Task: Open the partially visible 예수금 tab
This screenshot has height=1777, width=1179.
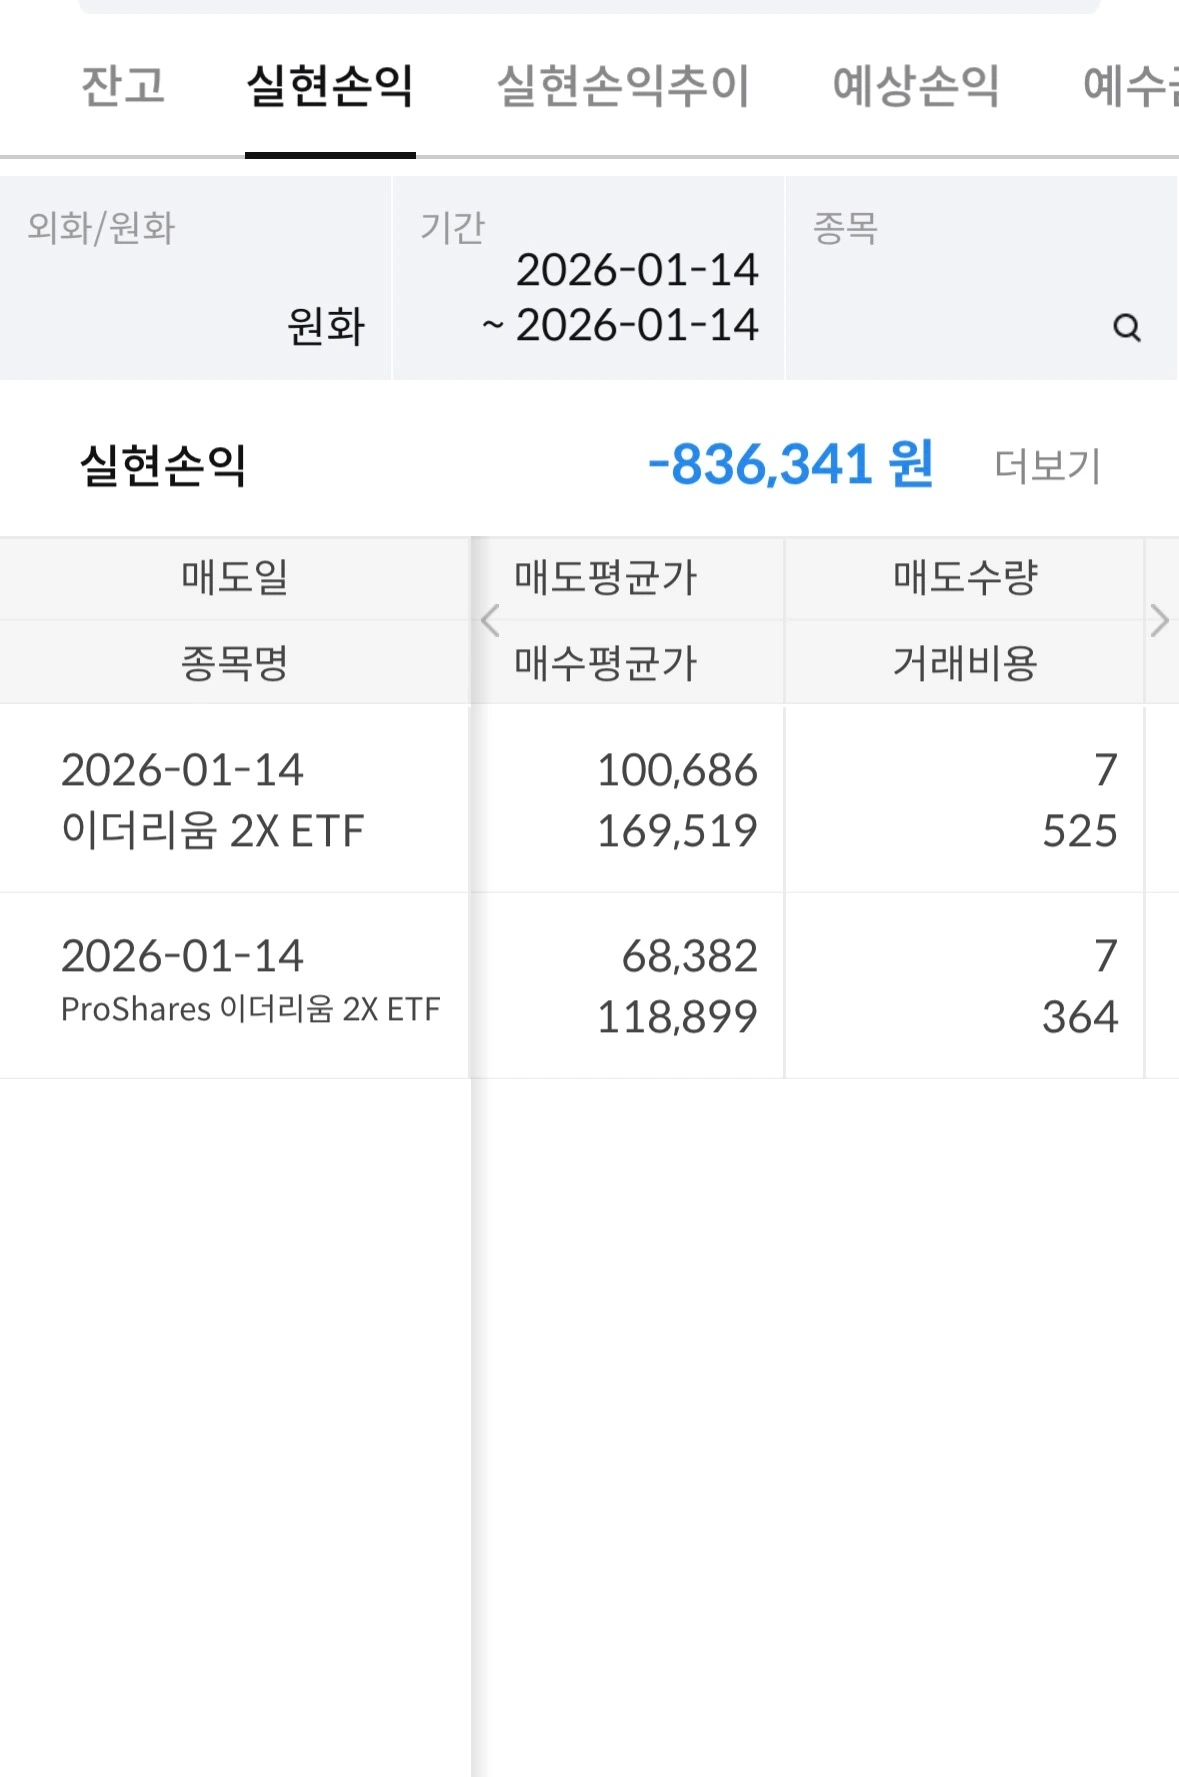Action: click(1130, 86)
